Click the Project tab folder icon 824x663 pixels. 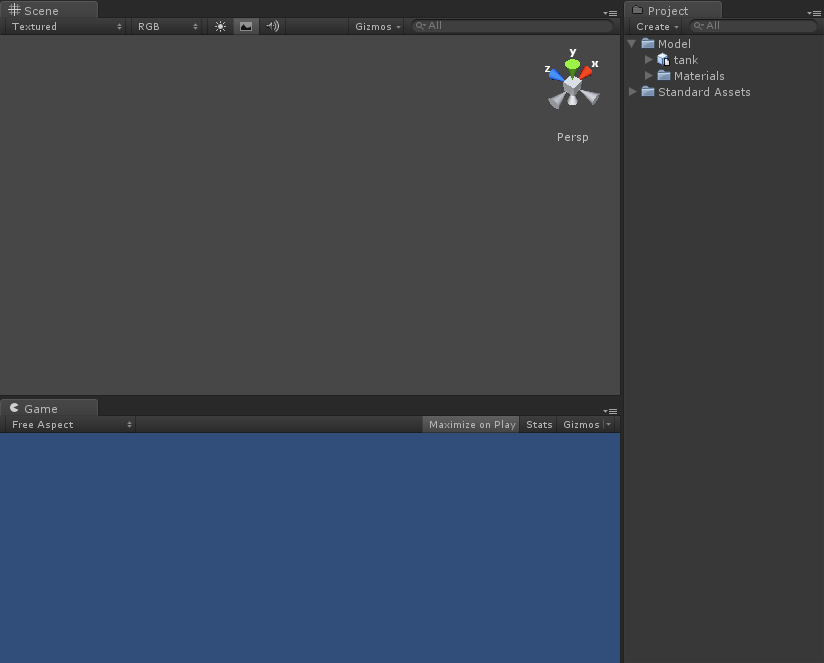pos(637,10)
